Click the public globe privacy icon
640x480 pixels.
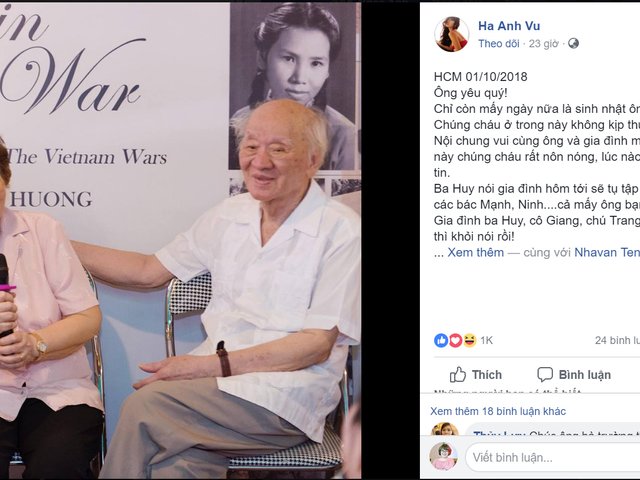pos(573,43)
